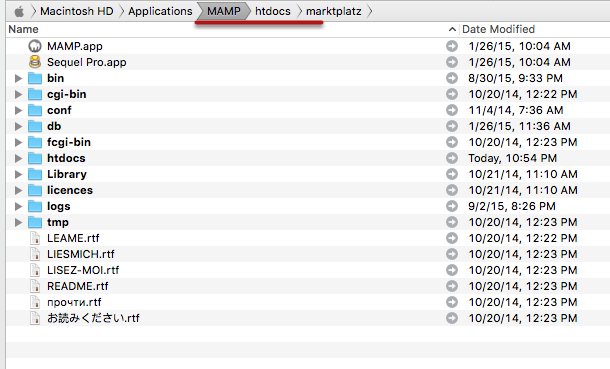Click the LIESMICH.rtf document icon
The height and width of the screenshot is (369, 610).
click(35, 254)
